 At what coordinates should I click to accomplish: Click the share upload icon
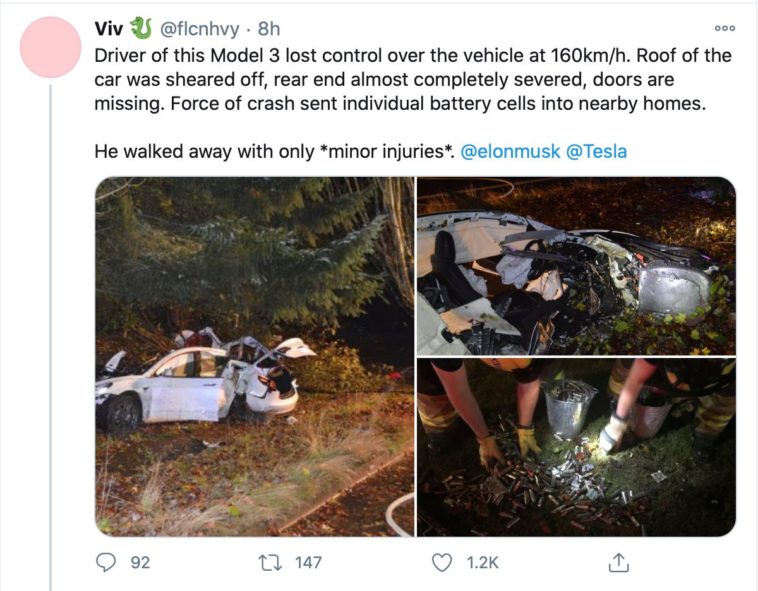[617, 562]
